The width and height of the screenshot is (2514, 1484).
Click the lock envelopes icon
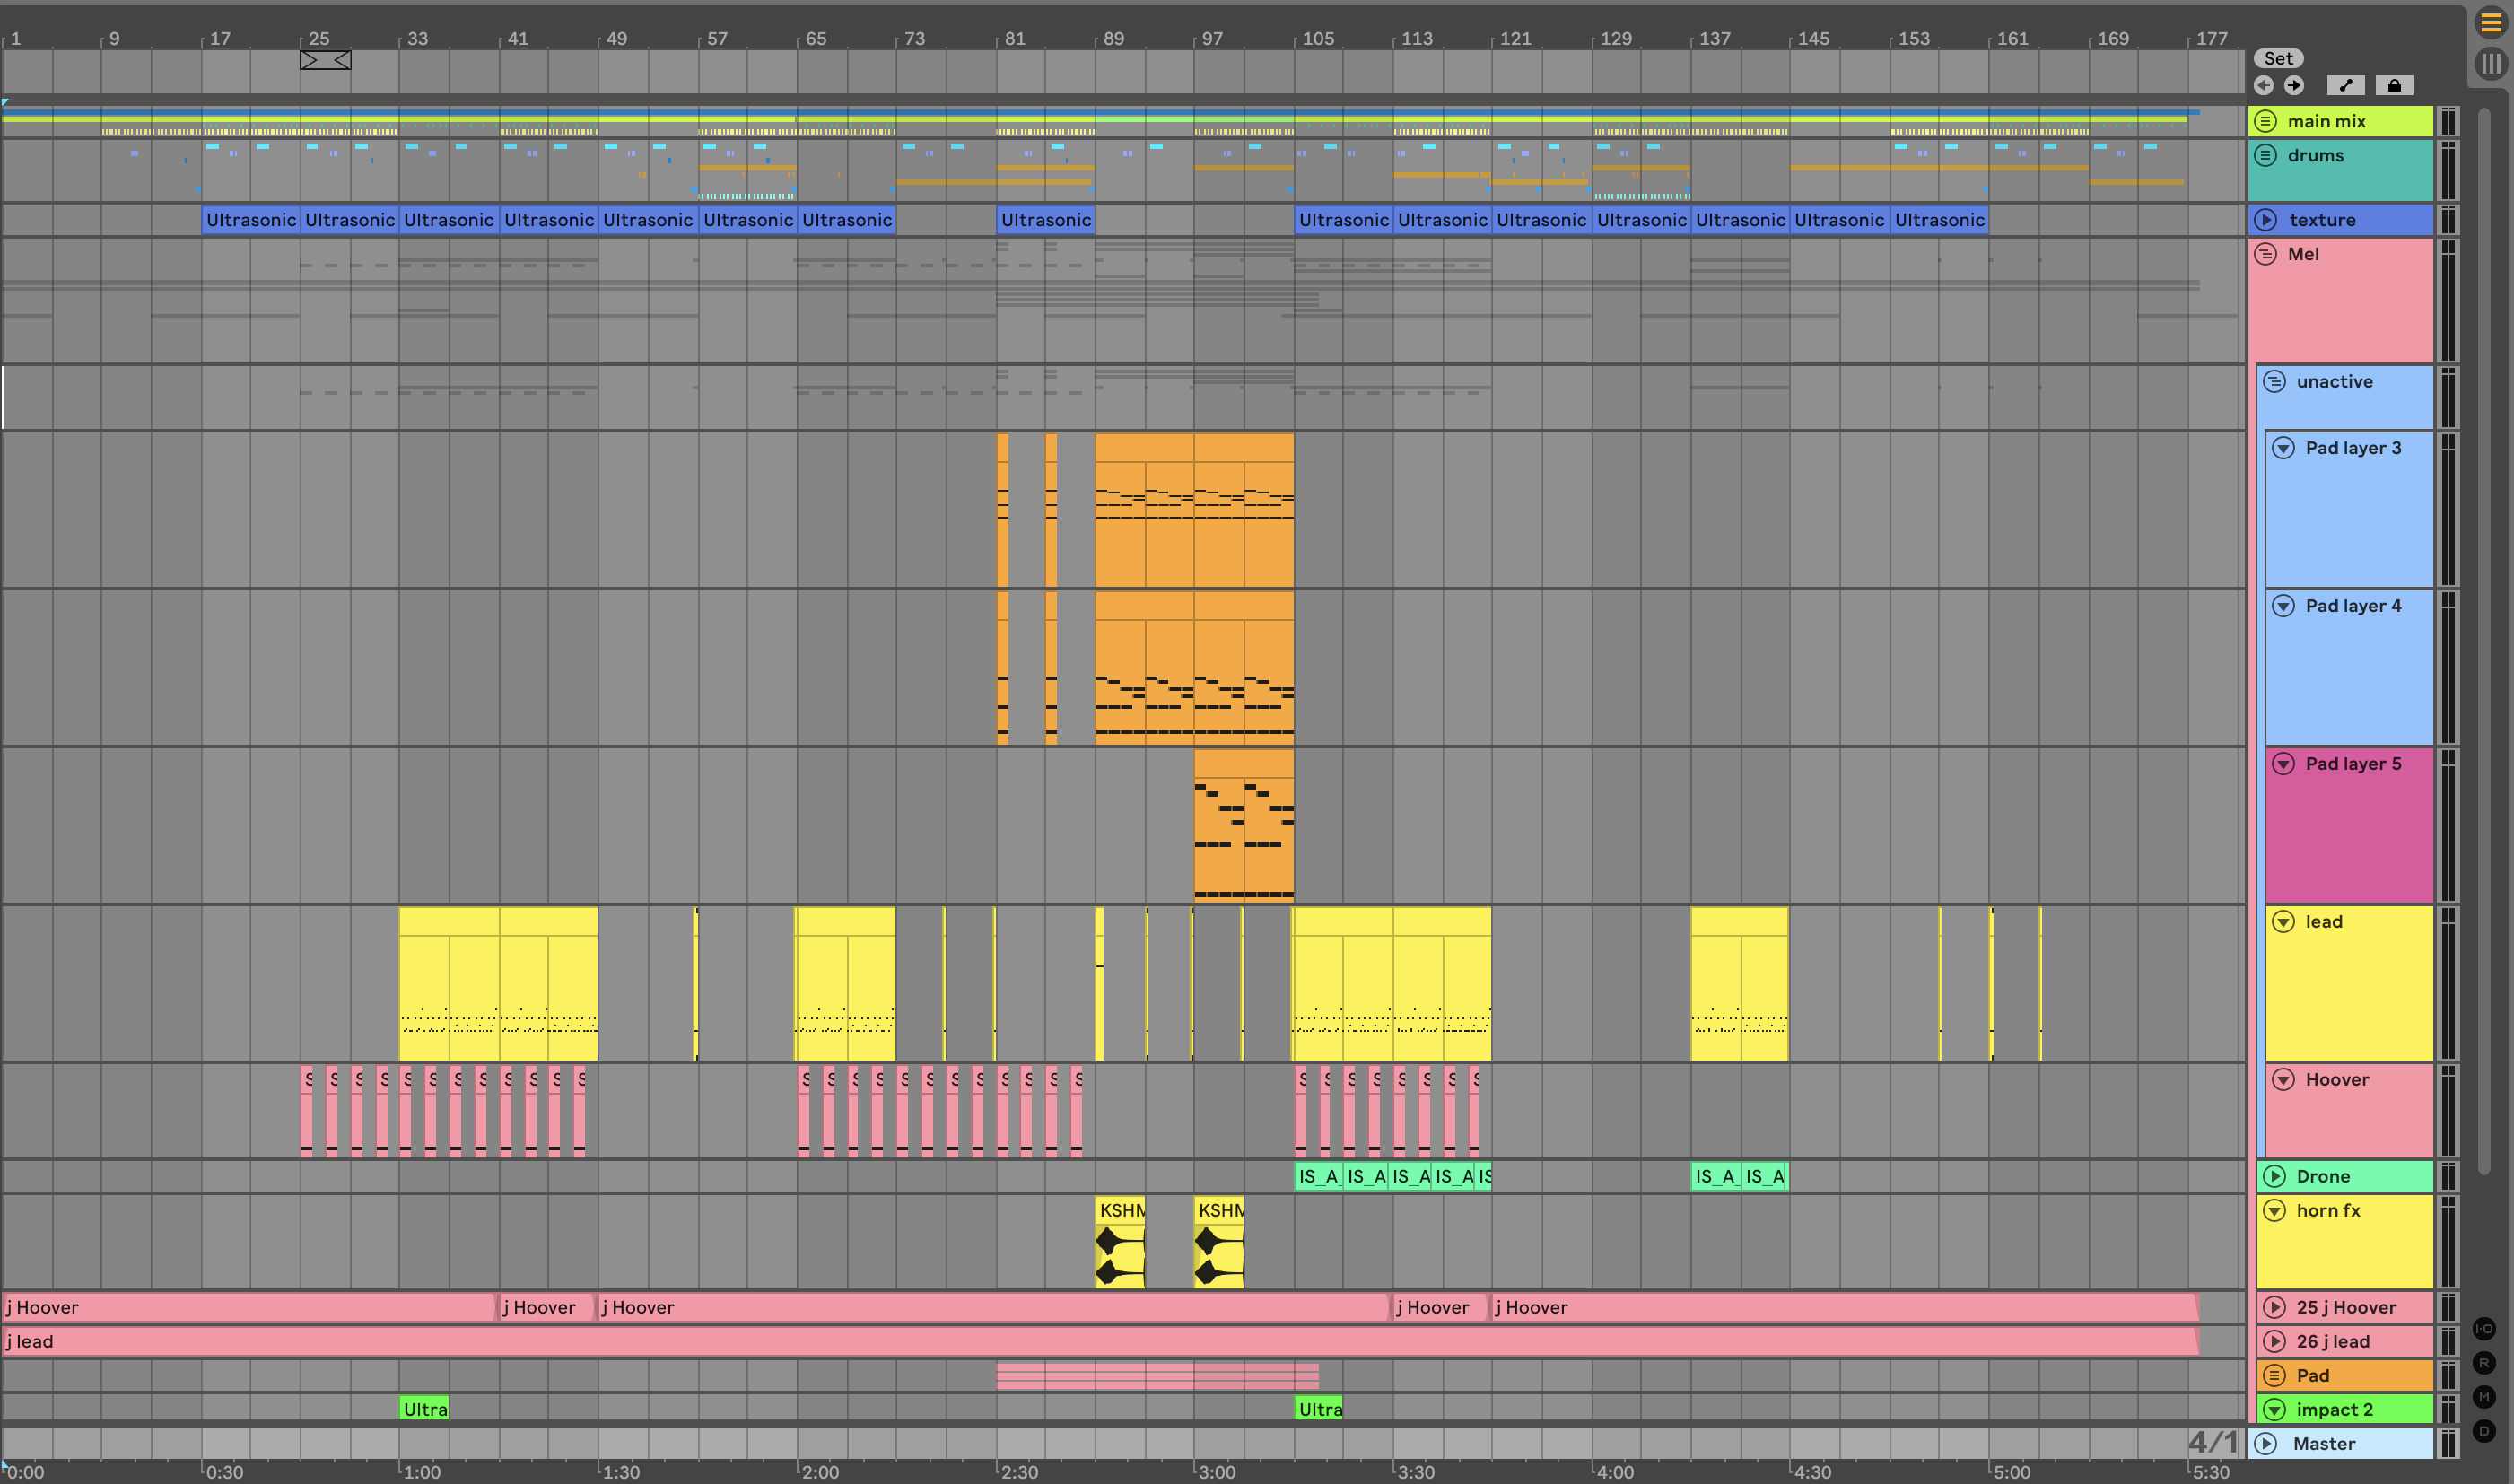[x=2394, y=86]
